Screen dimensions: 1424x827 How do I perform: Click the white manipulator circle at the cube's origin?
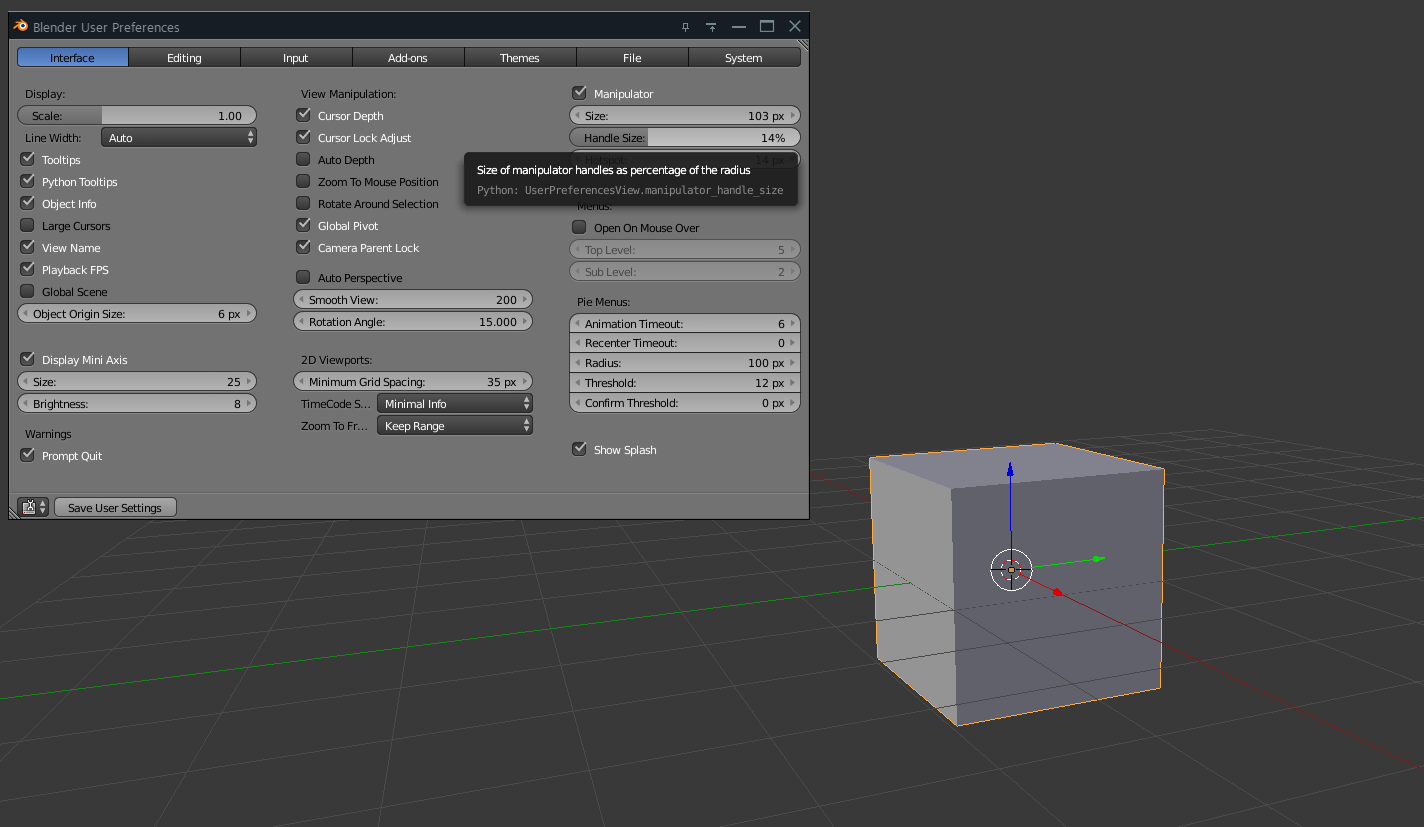[1011, 570]
